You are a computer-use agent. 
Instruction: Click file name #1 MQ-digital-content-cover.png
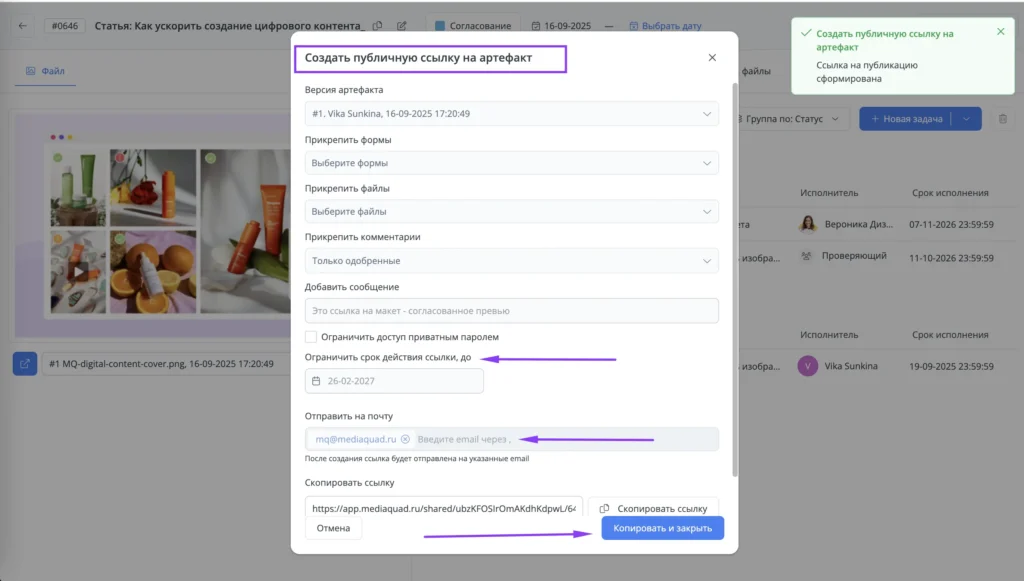click(x=161, y=364)
